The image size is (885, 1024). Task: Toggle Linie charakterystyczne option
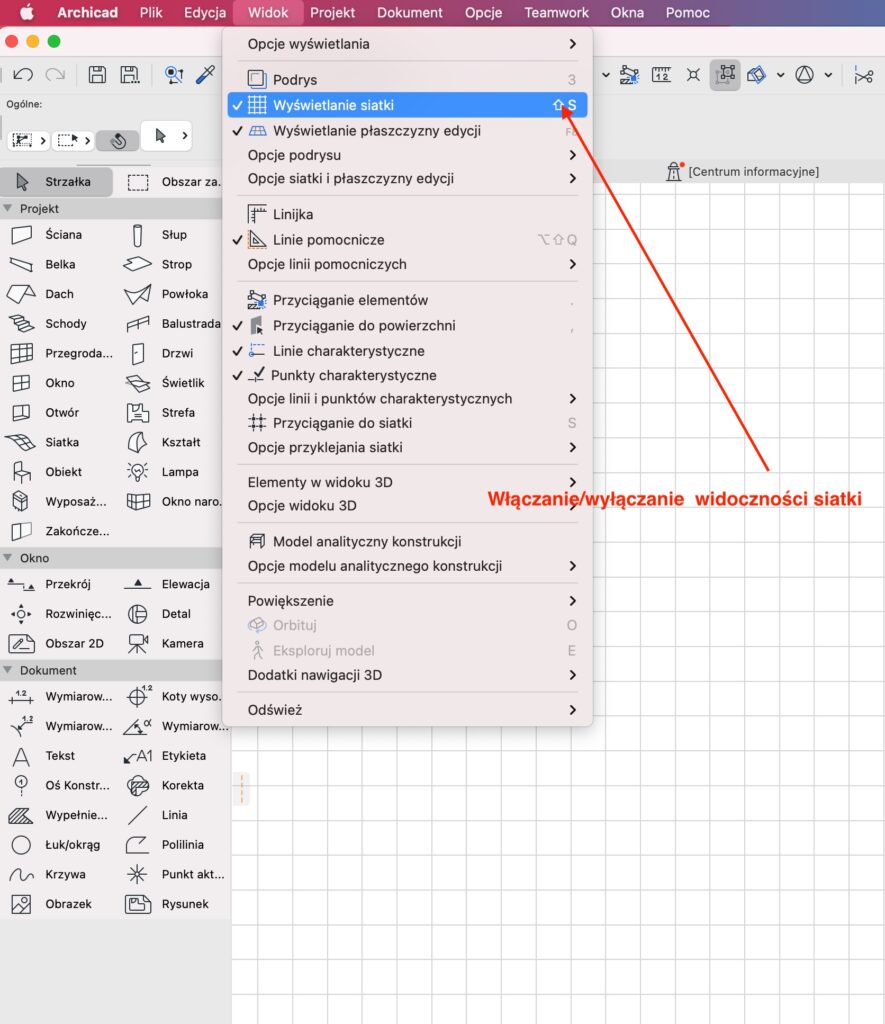(407, 351)
